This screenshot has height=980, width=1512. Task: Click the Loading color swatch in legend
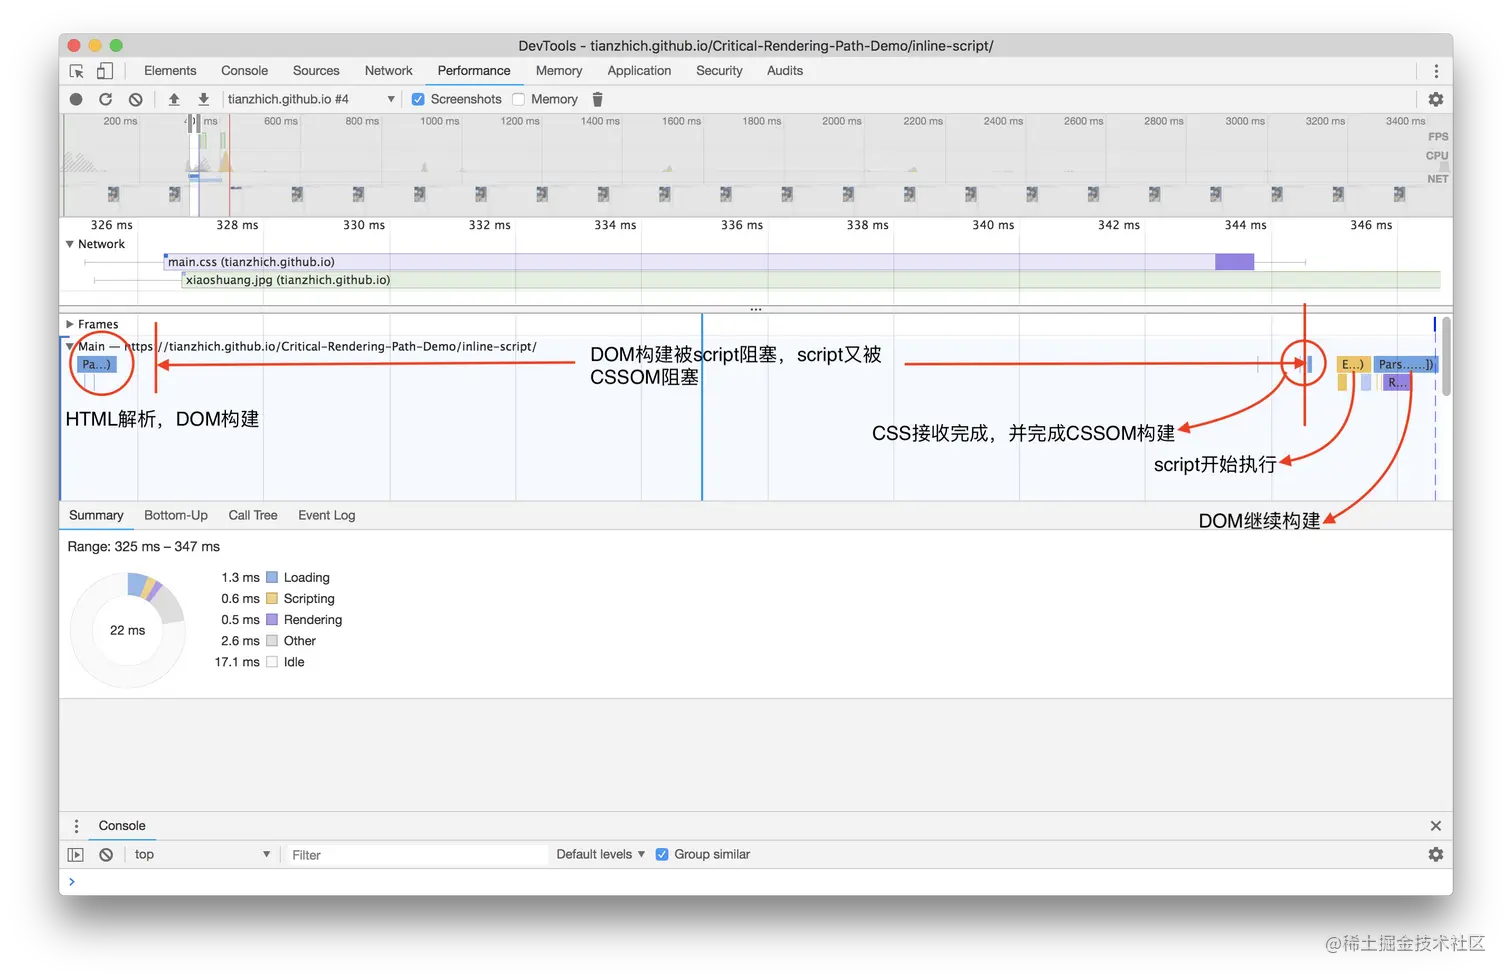[x=272, y=578]
